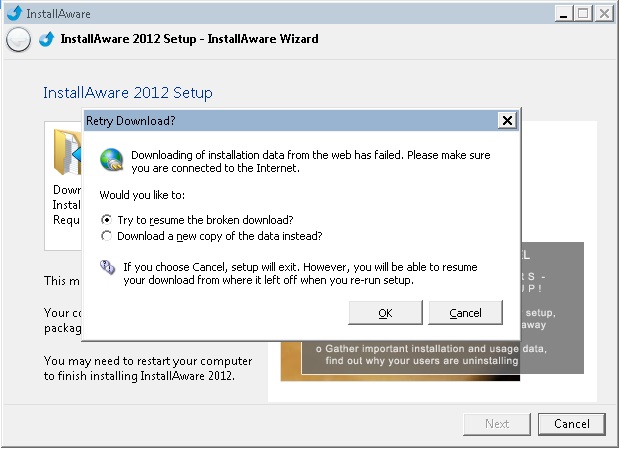Click Cancel in the Retry Download dialog
Image resolution: width=619 pixels, height=449 pixels.
coord(465,313)
